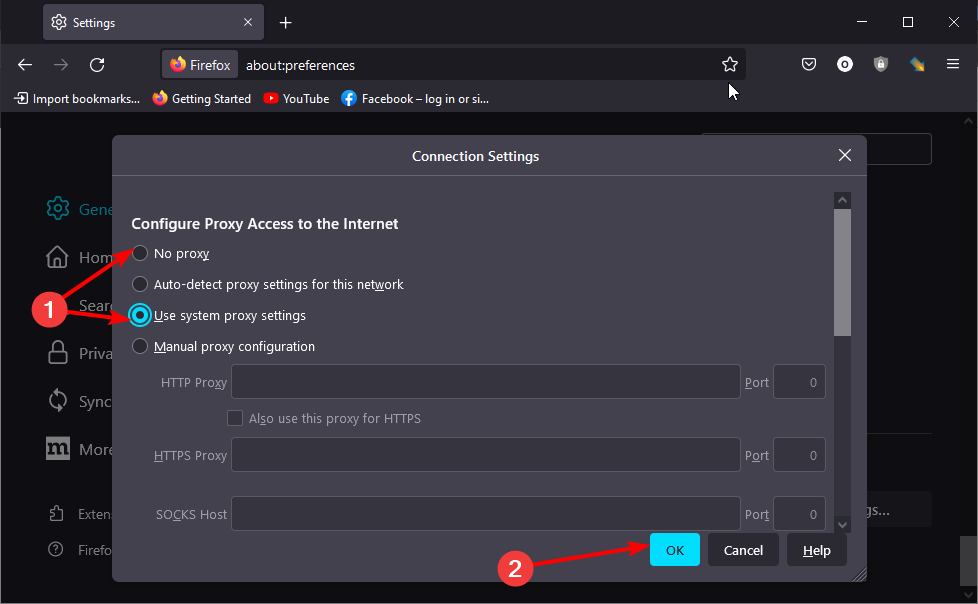Click the Help button
The height and width of the screenshot is (604, 978).
point(816,550)
